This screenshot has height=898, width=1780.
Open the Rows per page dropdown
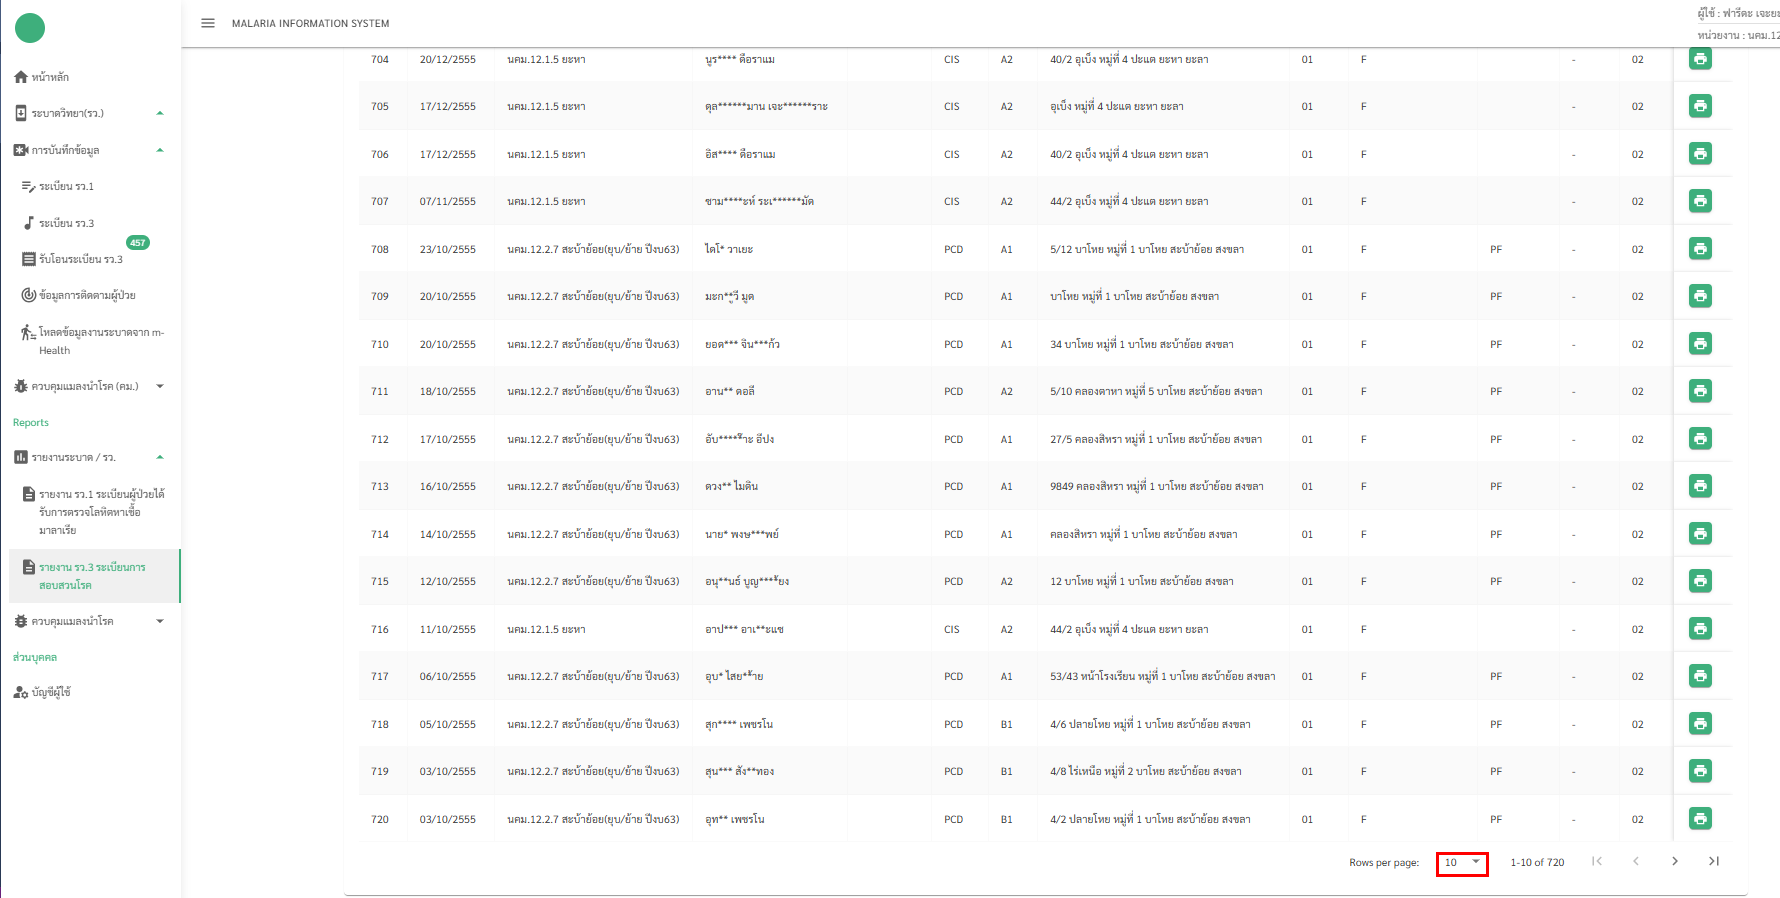pos(1462,862)
